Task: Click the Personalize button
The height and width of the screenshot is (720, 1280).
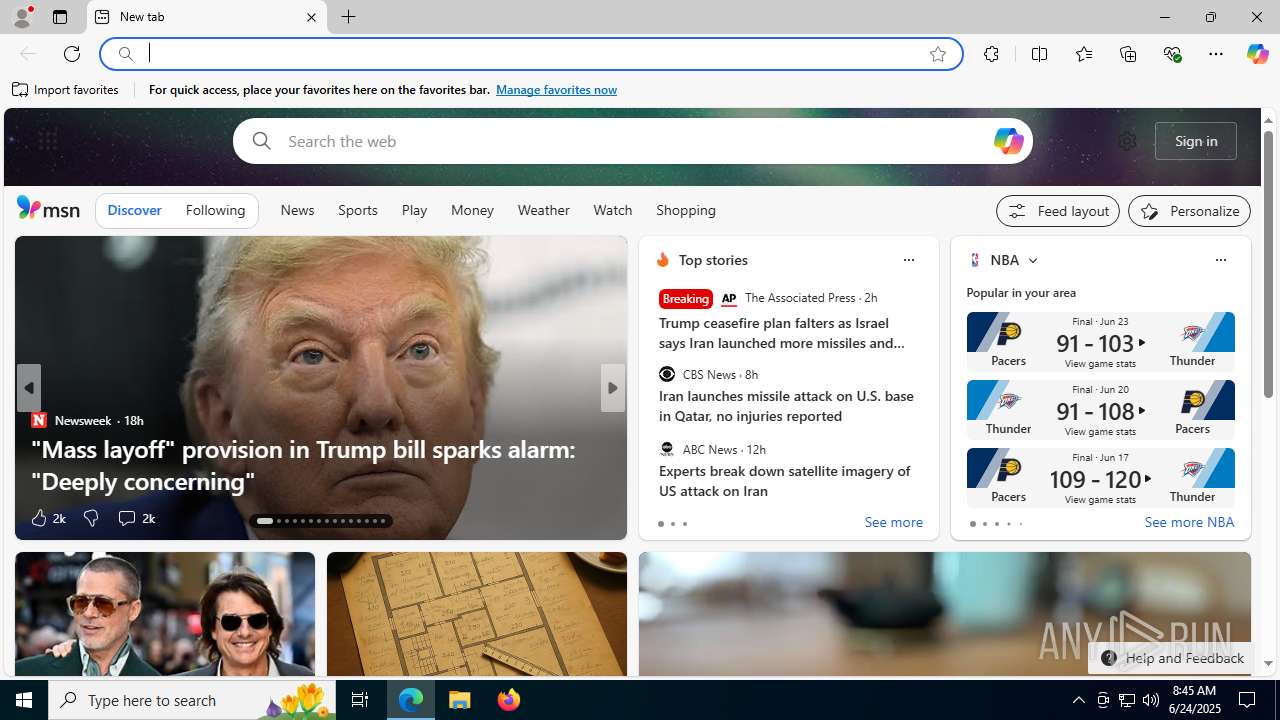Action: (1189, 211)
